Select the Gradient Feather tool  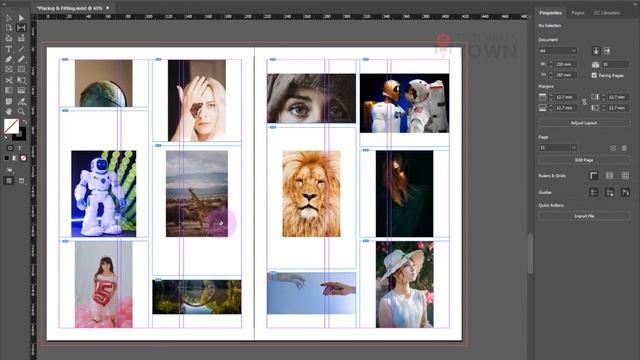[21, 90]
